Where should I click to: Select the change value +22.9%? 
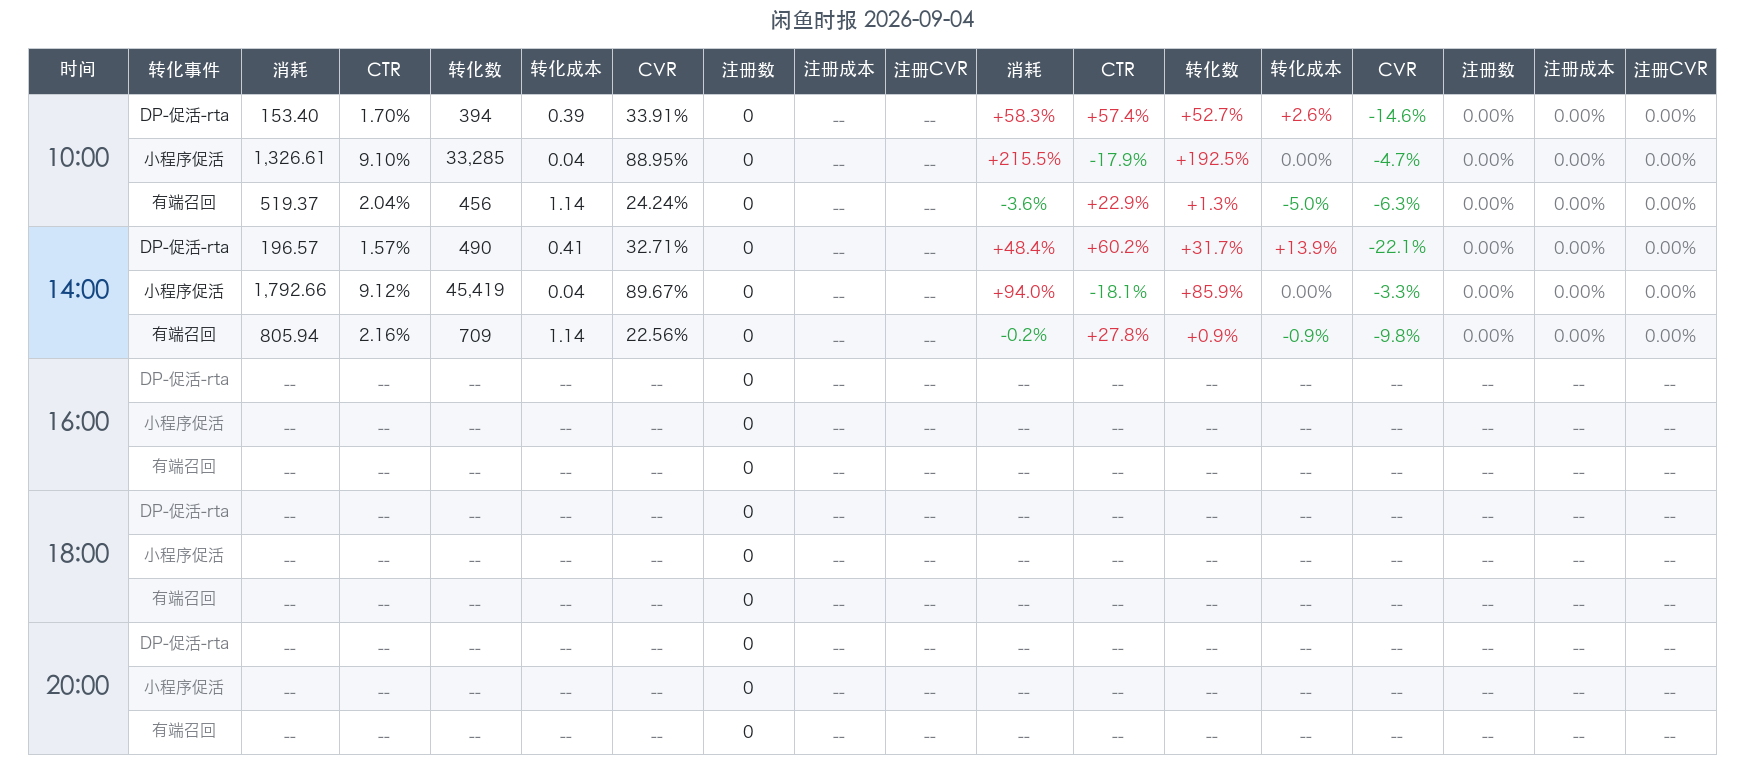coord(1118,204)
